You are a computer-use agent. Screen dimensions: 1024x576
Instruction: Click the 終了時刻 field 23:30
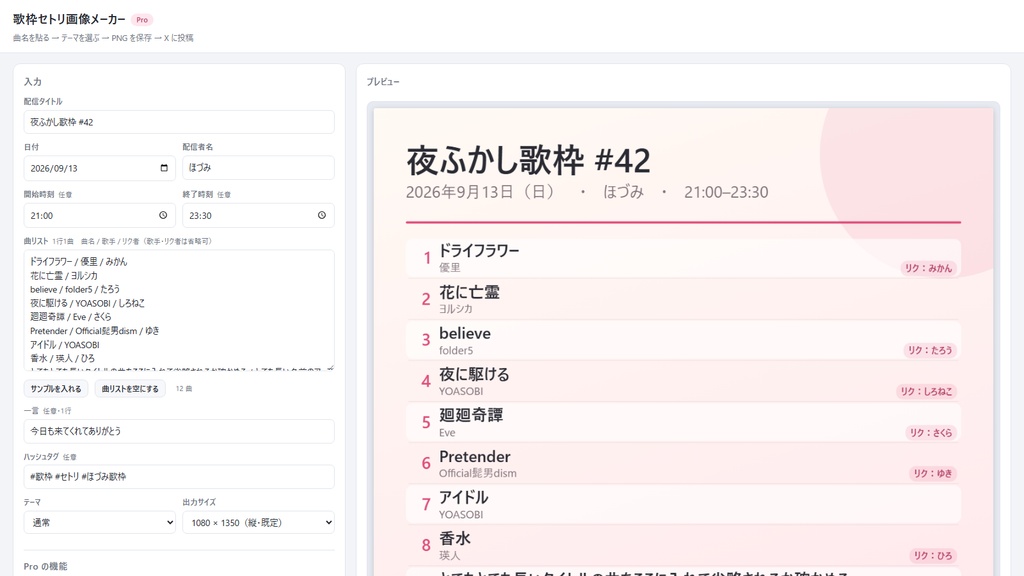coord(259,215)
